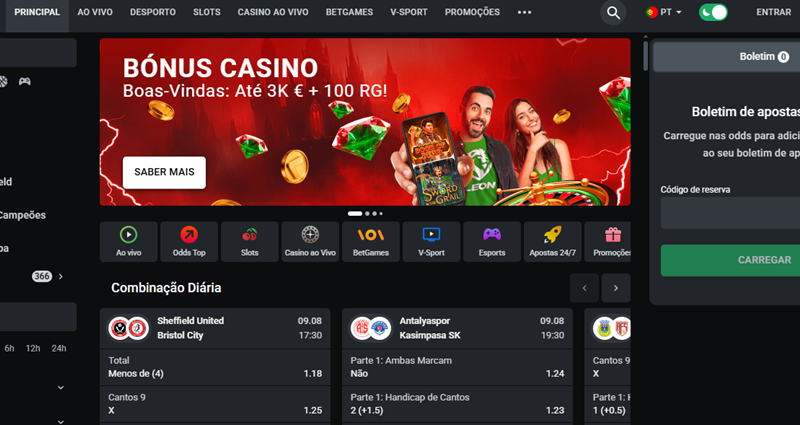
Task: Open the Slots cherries shortcut
Action: tap(249, 242)
